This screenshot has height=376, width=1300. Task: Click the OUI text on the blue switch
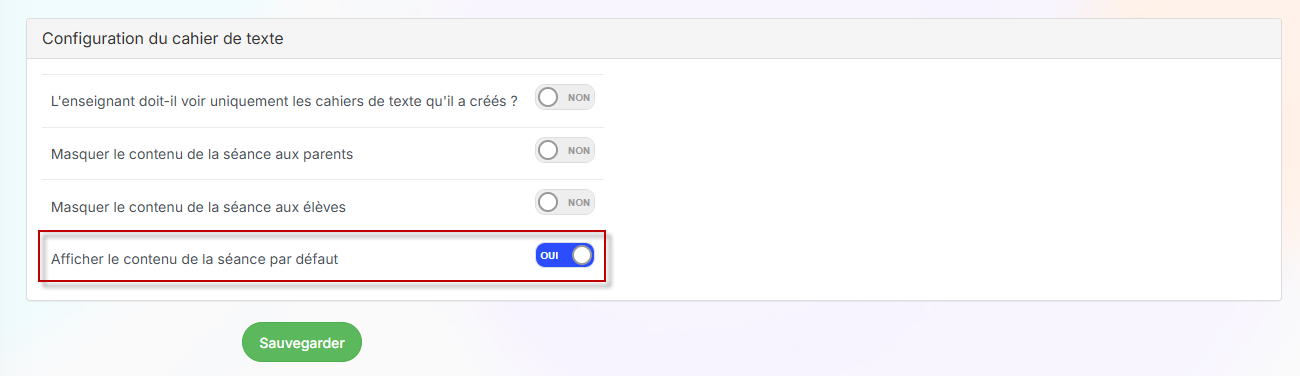(549, 256)
